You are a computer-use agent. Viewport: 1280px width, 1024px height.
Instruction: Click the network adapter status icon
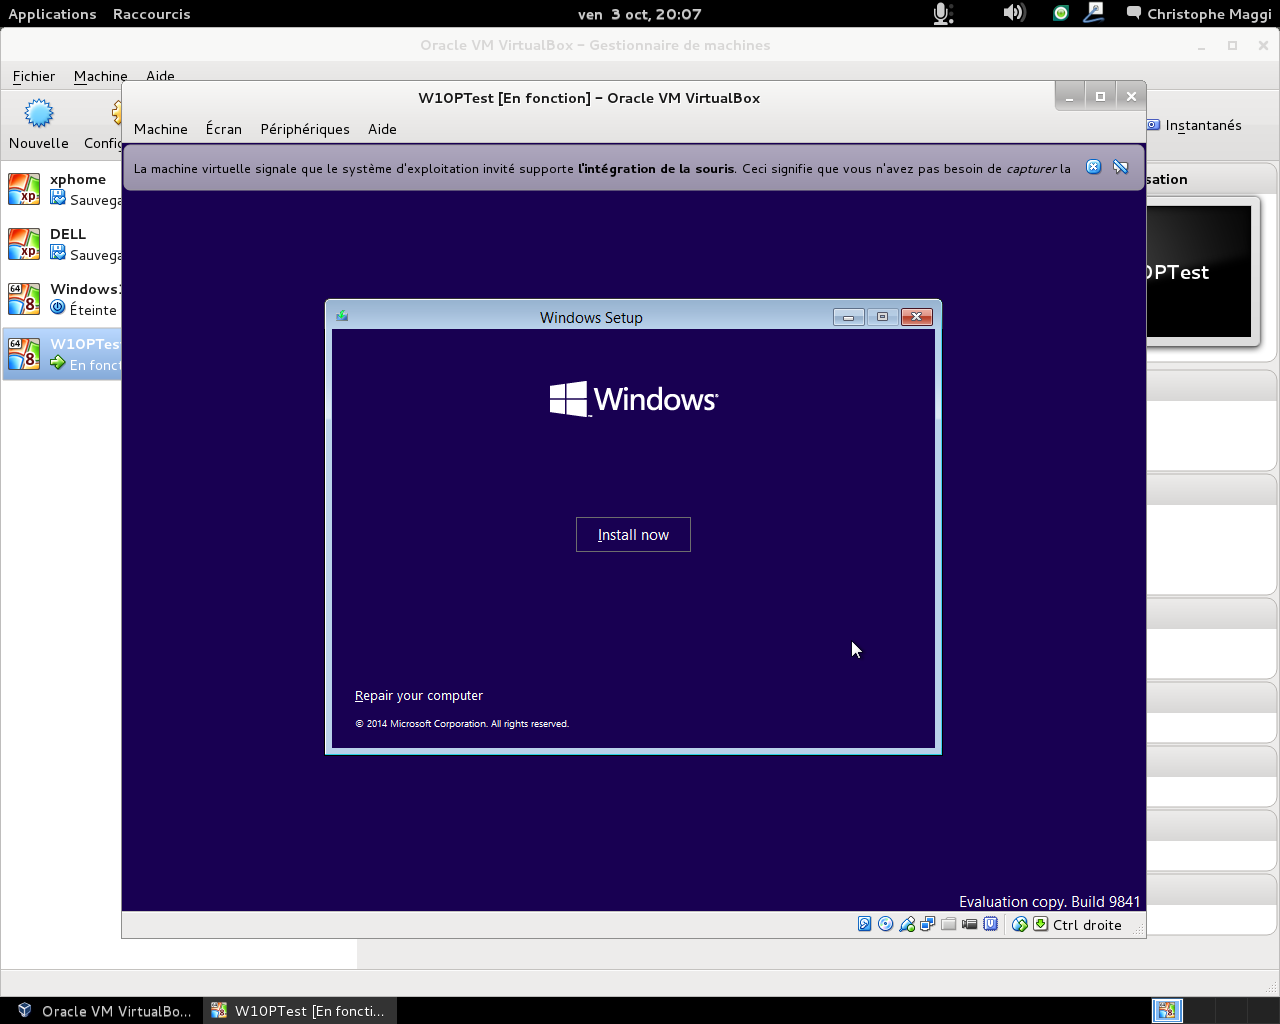click(928, 924)
